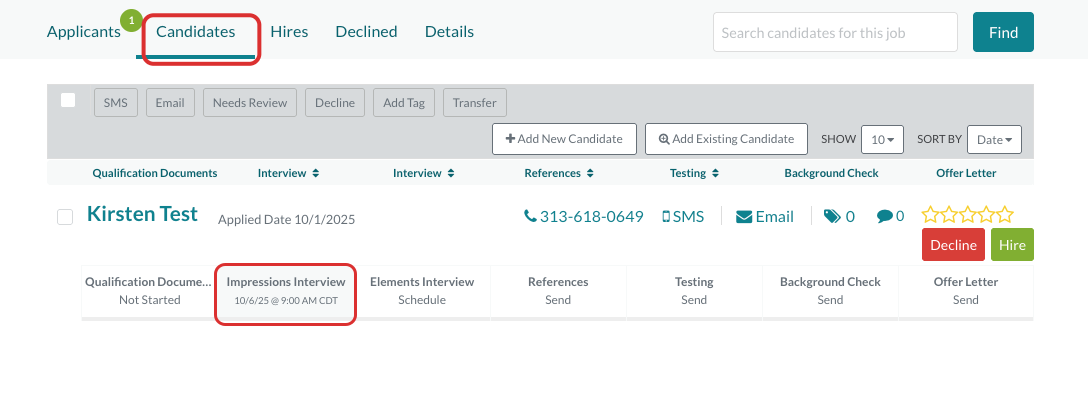
Task: Open the Impressions Interview step
Action: pos(286,291)
